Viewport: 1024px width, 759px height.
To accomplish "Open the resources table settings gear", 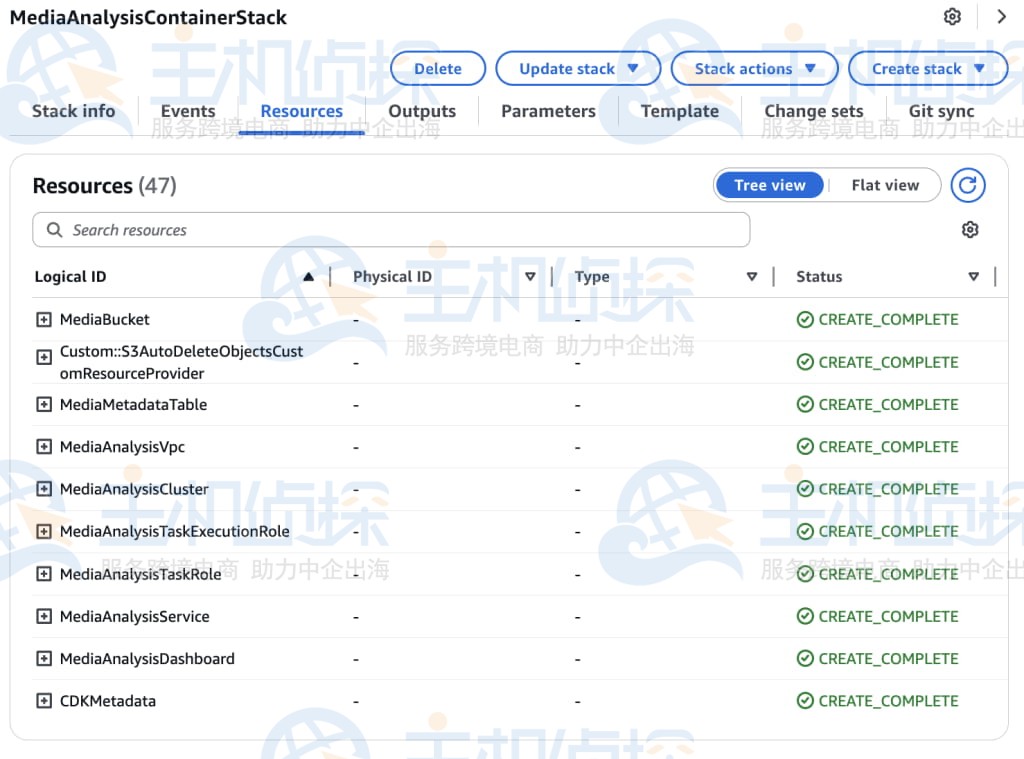I will click(x=969, y=230).
